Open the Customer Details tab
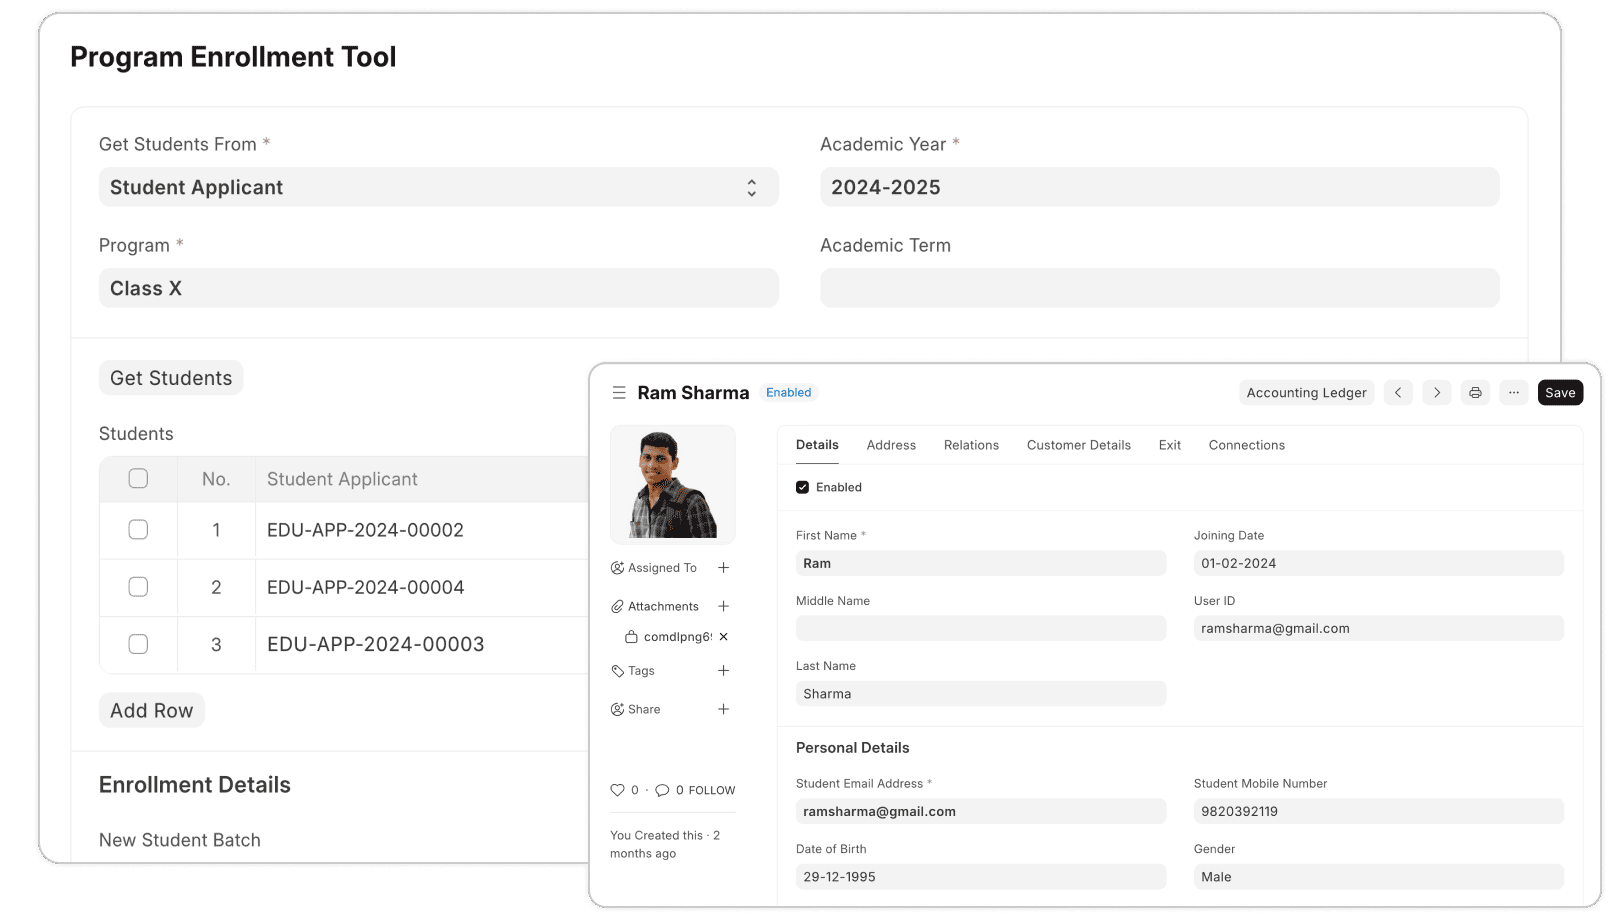 [1078, 445]
